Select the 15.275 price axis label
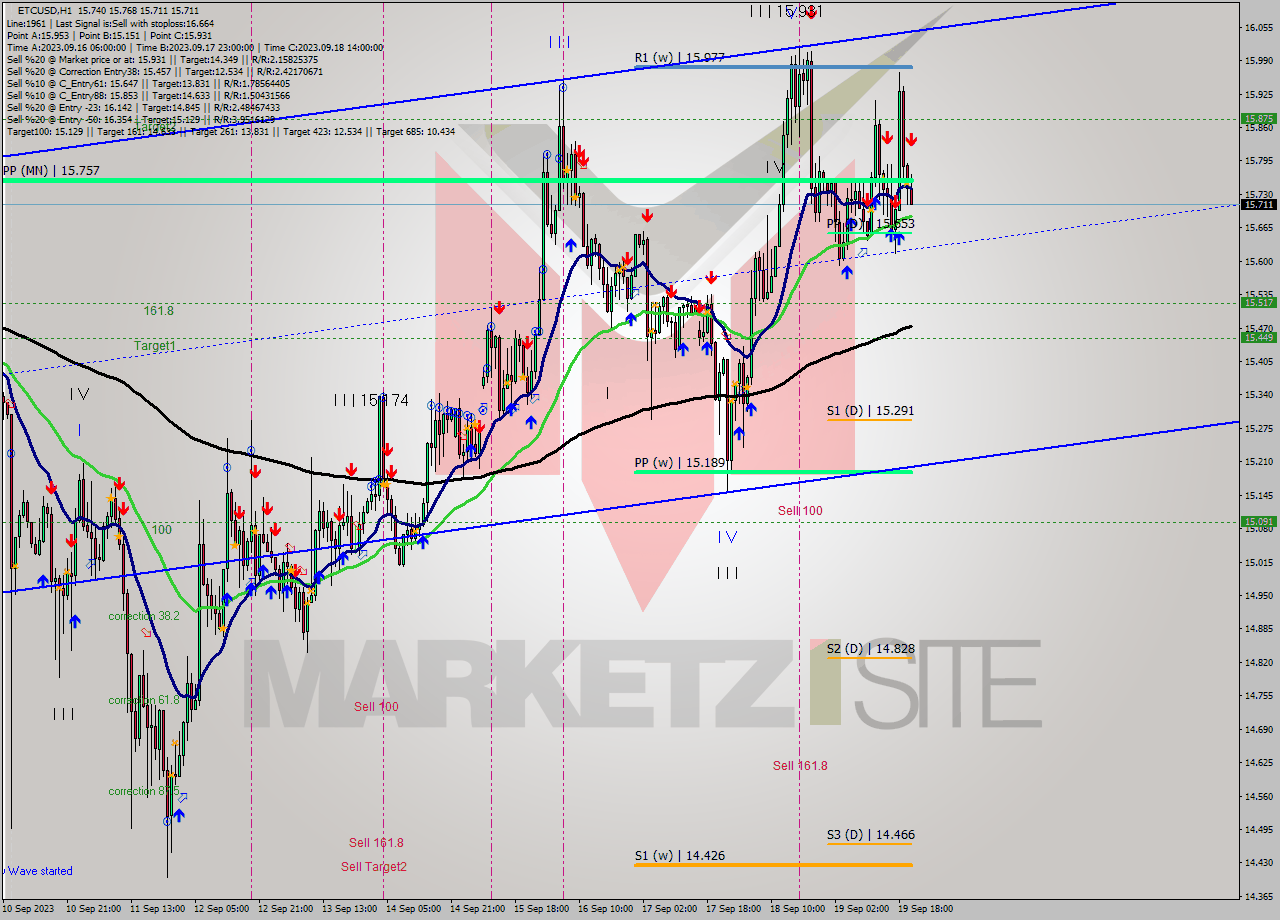The image size is (1280, 920). coord(1259,428)
